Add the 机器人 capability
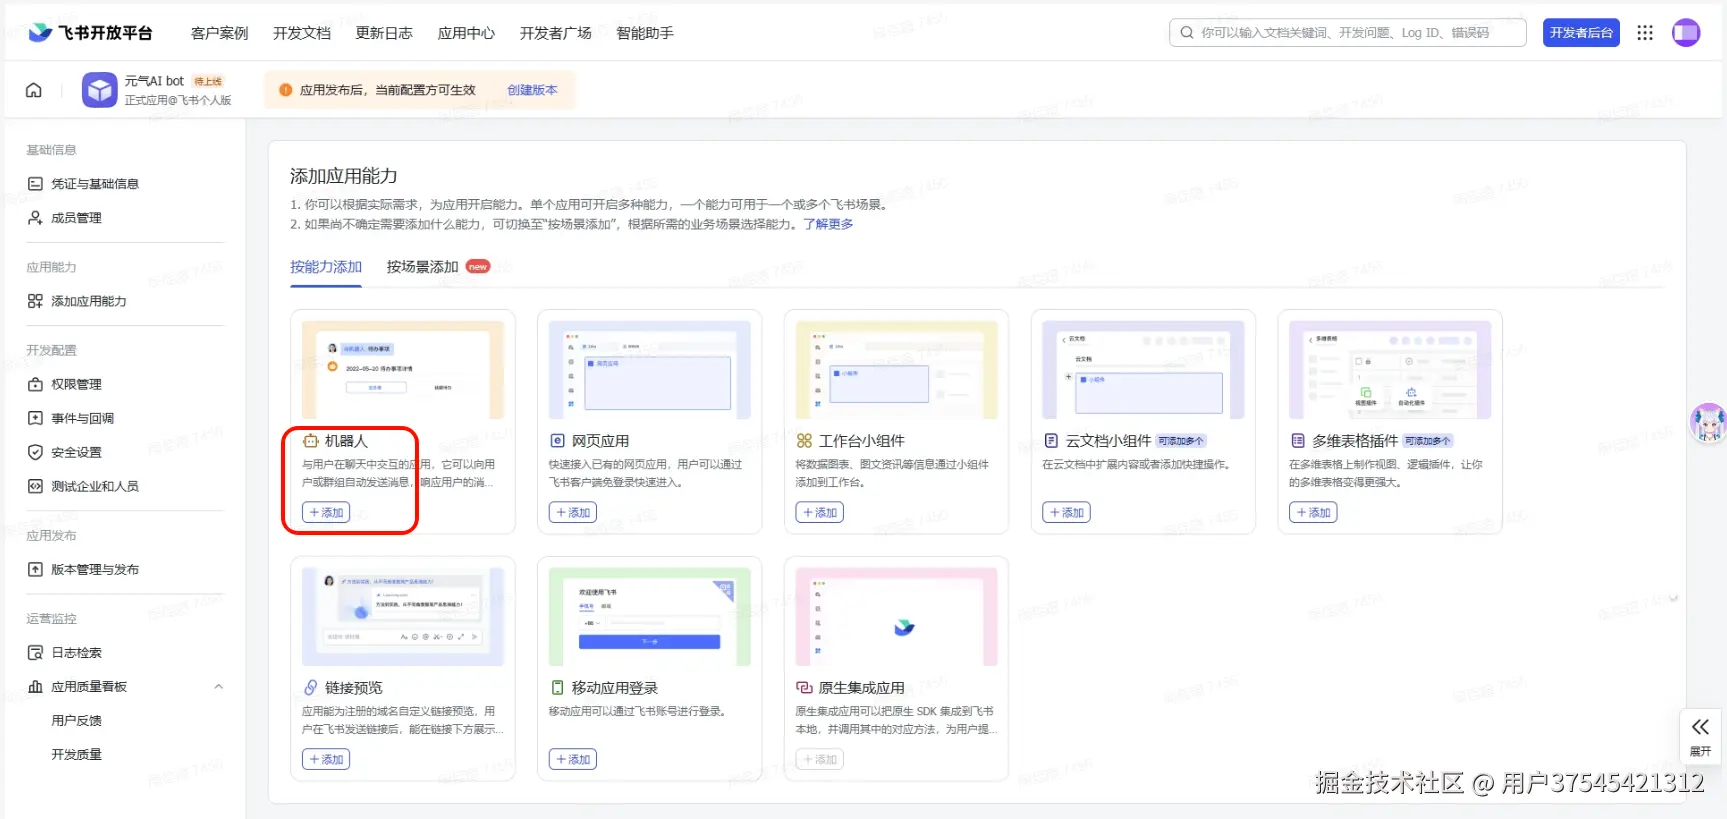Image resolution: width=1727 pixels, height=819 pixels. click(326, 512)
